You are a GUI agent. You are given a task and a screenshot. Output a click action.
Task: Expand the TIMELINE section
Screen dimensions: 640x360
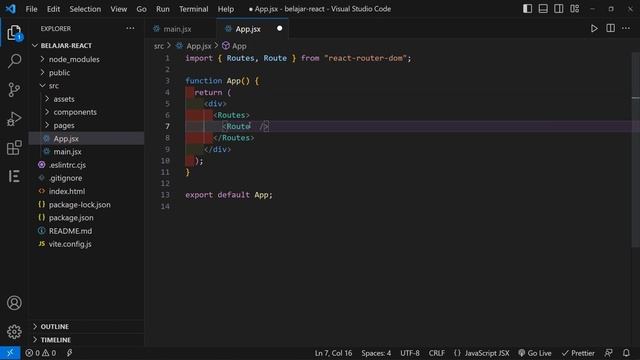(x=86, y=340)
